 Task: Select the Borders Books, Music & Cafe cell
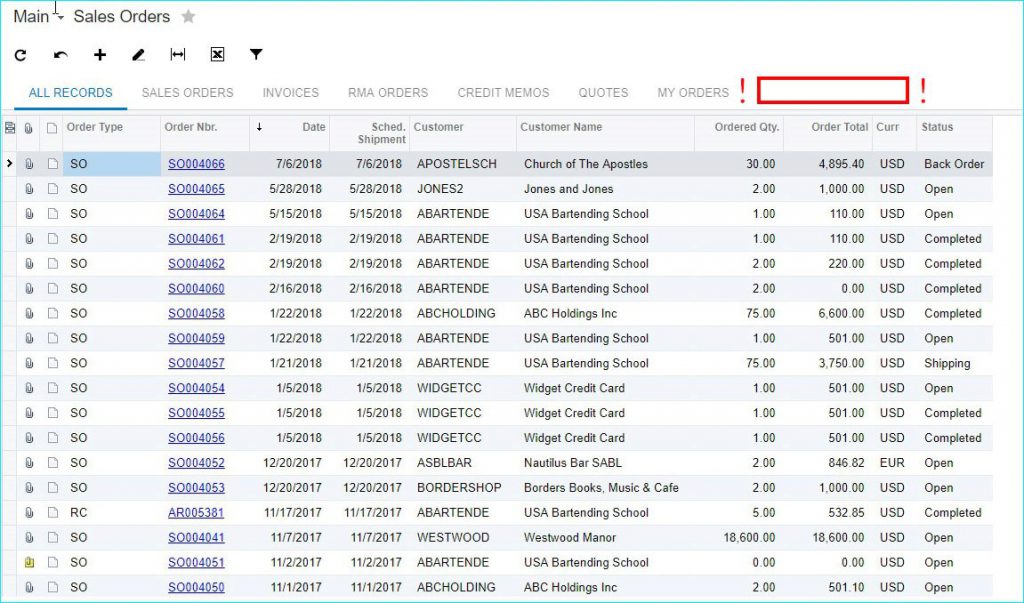[x=601, y=488]
